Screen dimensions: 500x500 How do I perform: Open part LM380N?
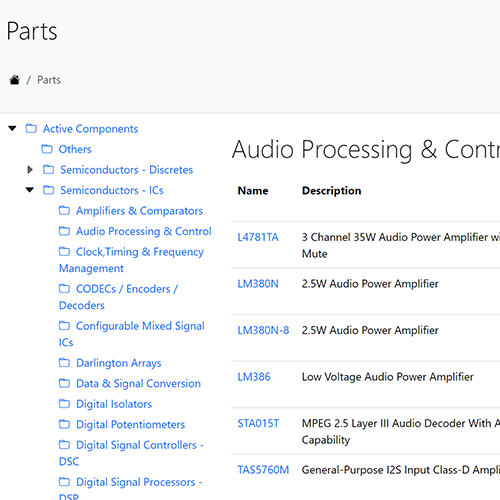(x=258, y=284)
